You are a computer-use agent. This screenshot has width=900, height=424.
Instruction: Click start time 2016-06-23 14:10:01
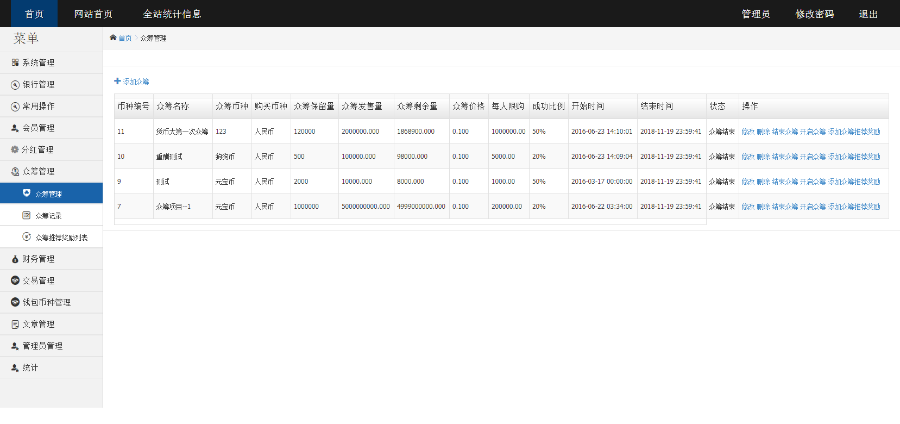(x=602, y=132)
